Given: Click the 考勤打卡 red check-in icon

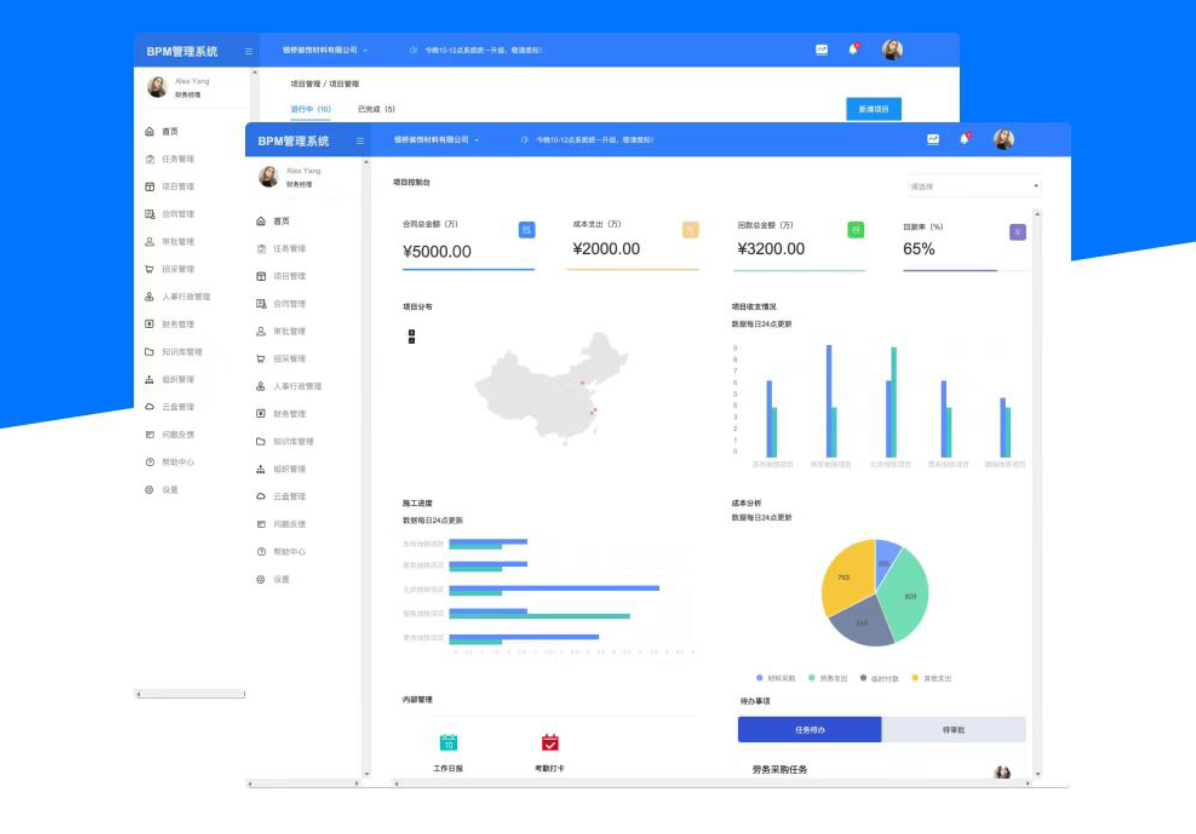Looking at the screenshot, I should pos(550,742).
